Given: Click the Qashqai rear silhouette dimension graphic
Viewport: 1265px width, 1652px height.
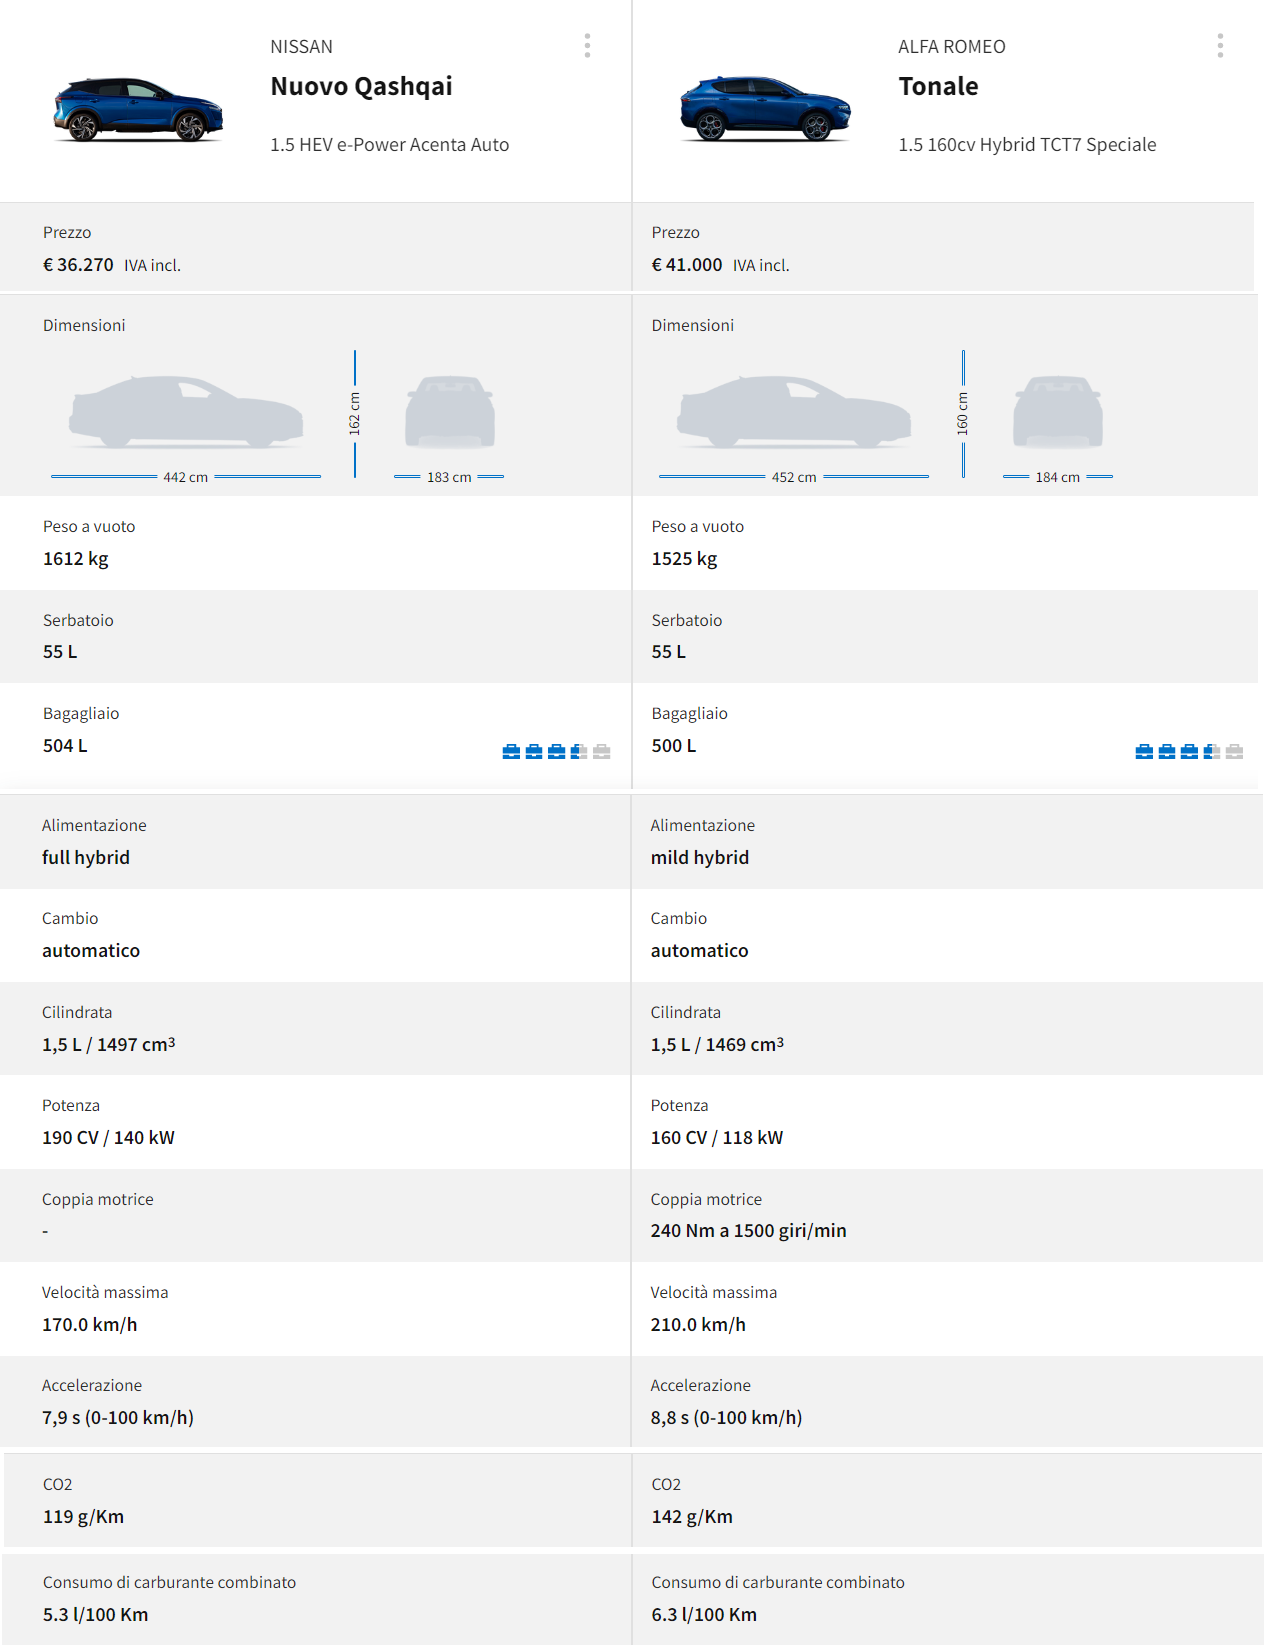Looking at the screenshot, I should [x=450, y=411].
